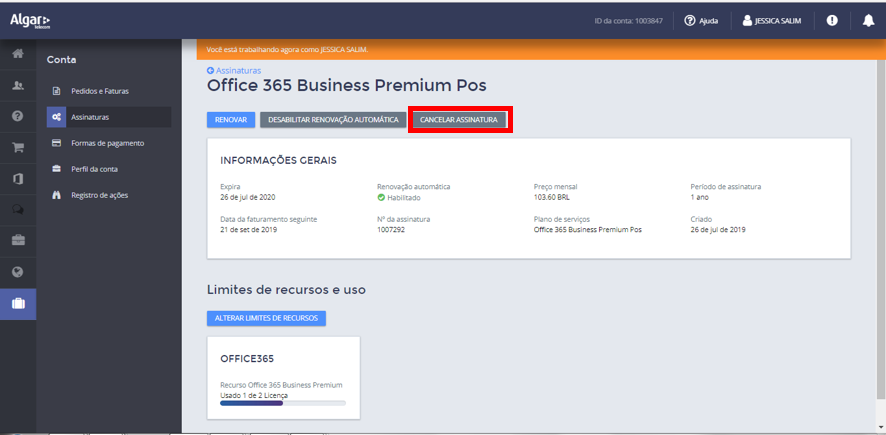Click the Cancelar Assinatura button
This screenshot has height=435, width=886.
tap(459, 120)
